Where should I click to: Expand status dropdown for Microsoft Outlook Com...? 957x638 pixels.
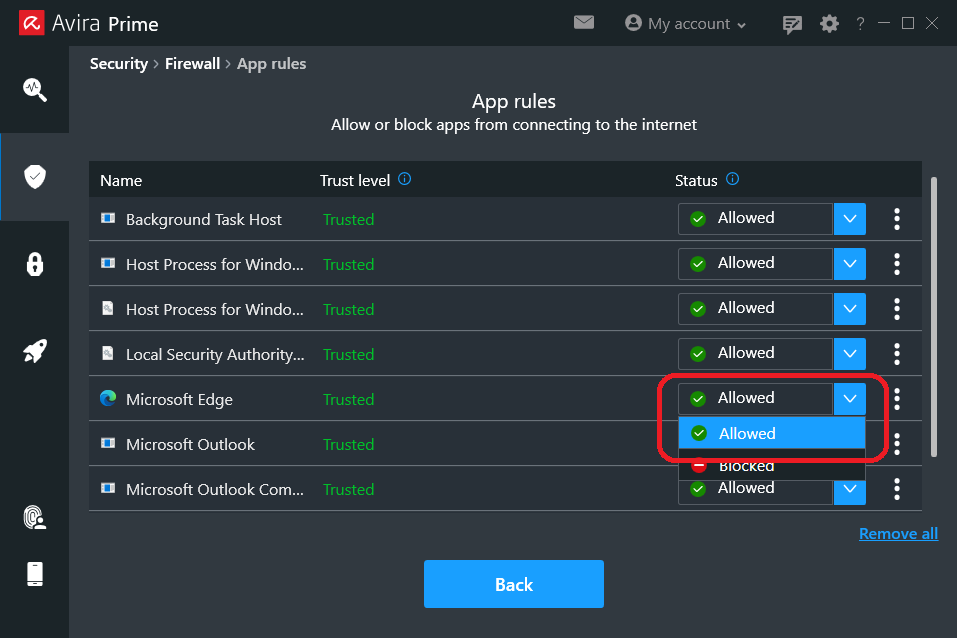tap(850, 491)
